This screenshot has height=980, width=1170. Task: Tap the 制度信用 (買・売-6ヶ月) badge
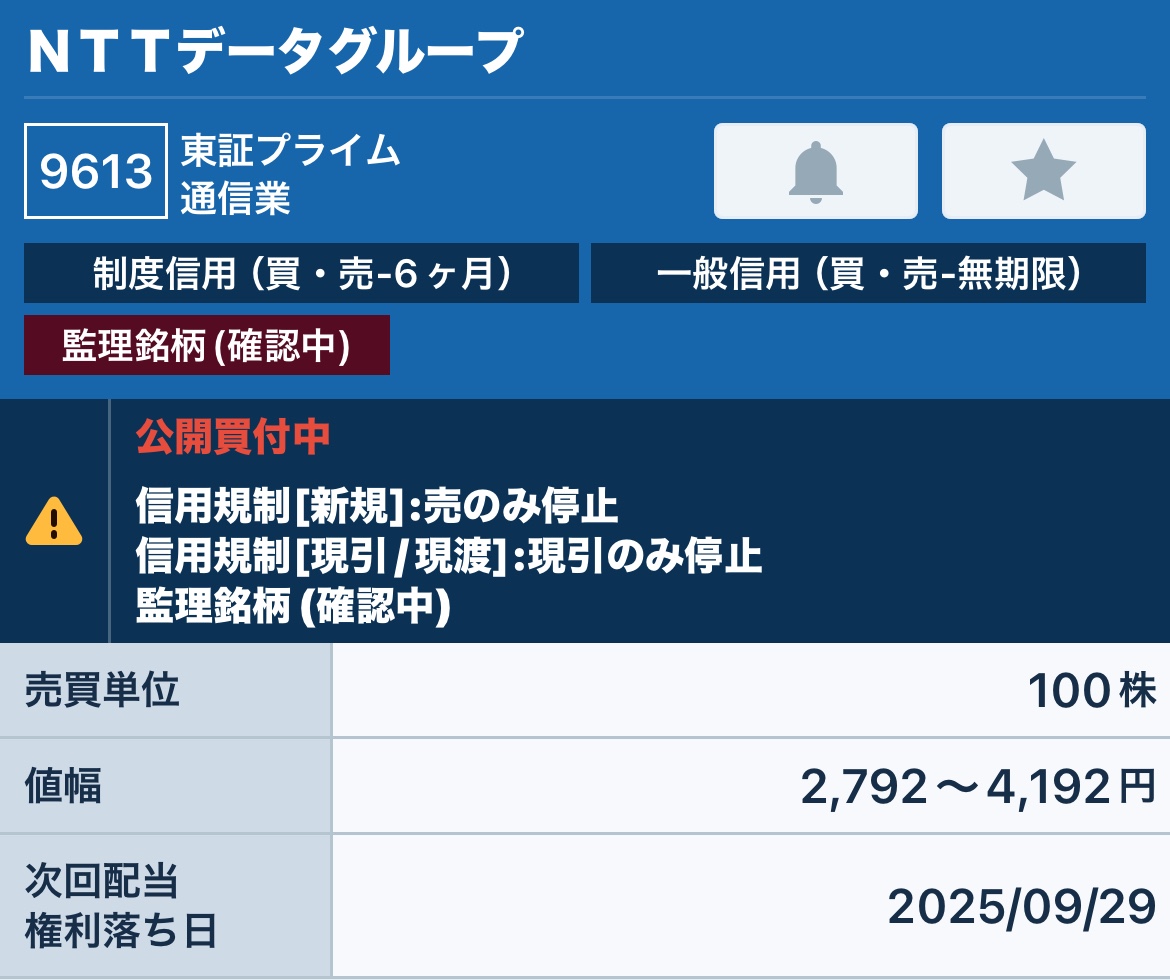(x=301, y=272)
